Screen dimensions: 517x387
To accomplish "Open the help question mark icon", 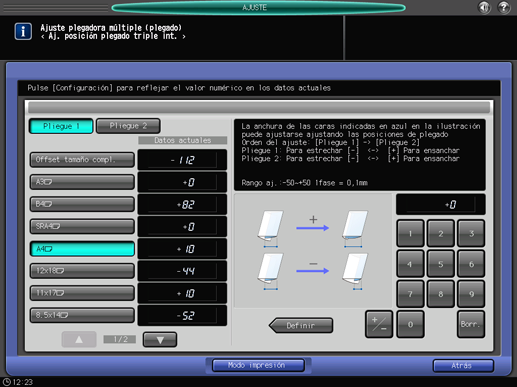I will point(504,7).
